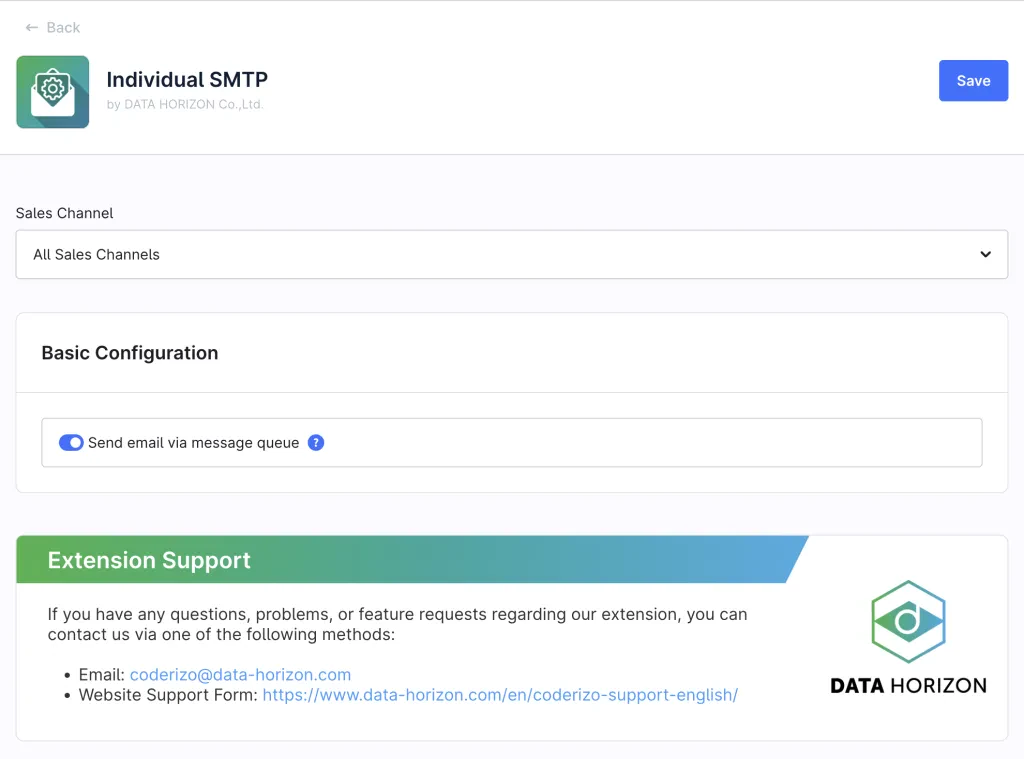Open the coderizo@data-horizon.com email link
This screenshot has height=759, width=1024.
240,675
